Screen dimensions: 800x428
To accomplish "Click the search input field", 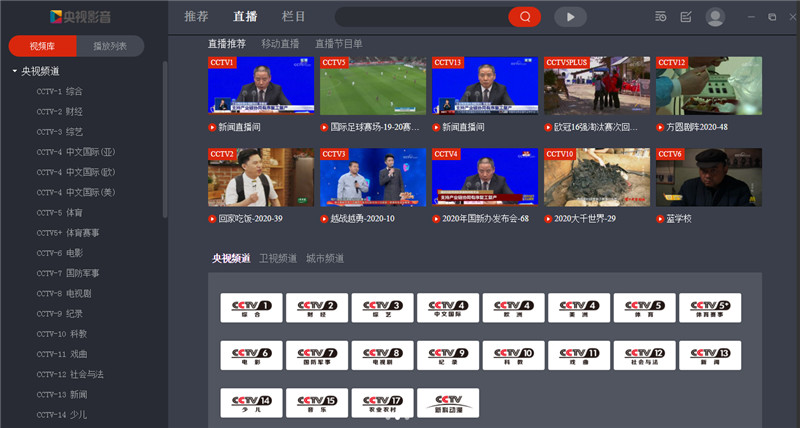I will pos(421,17).
